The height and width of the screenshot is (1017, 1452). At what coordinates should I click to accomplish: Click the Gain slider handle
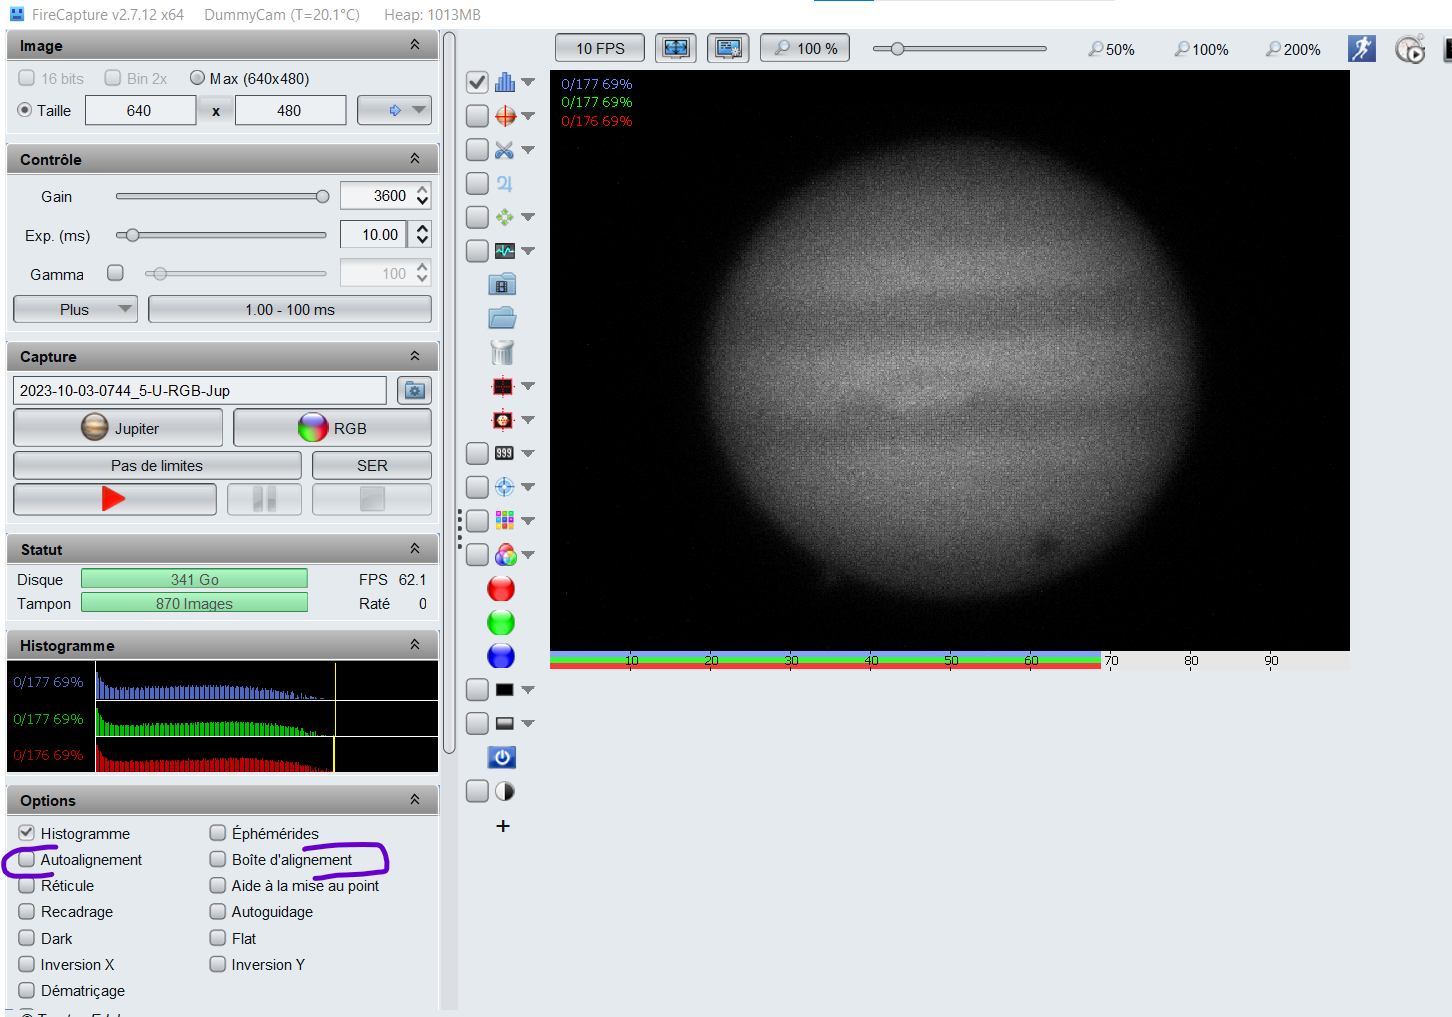(x=322, y=197)
